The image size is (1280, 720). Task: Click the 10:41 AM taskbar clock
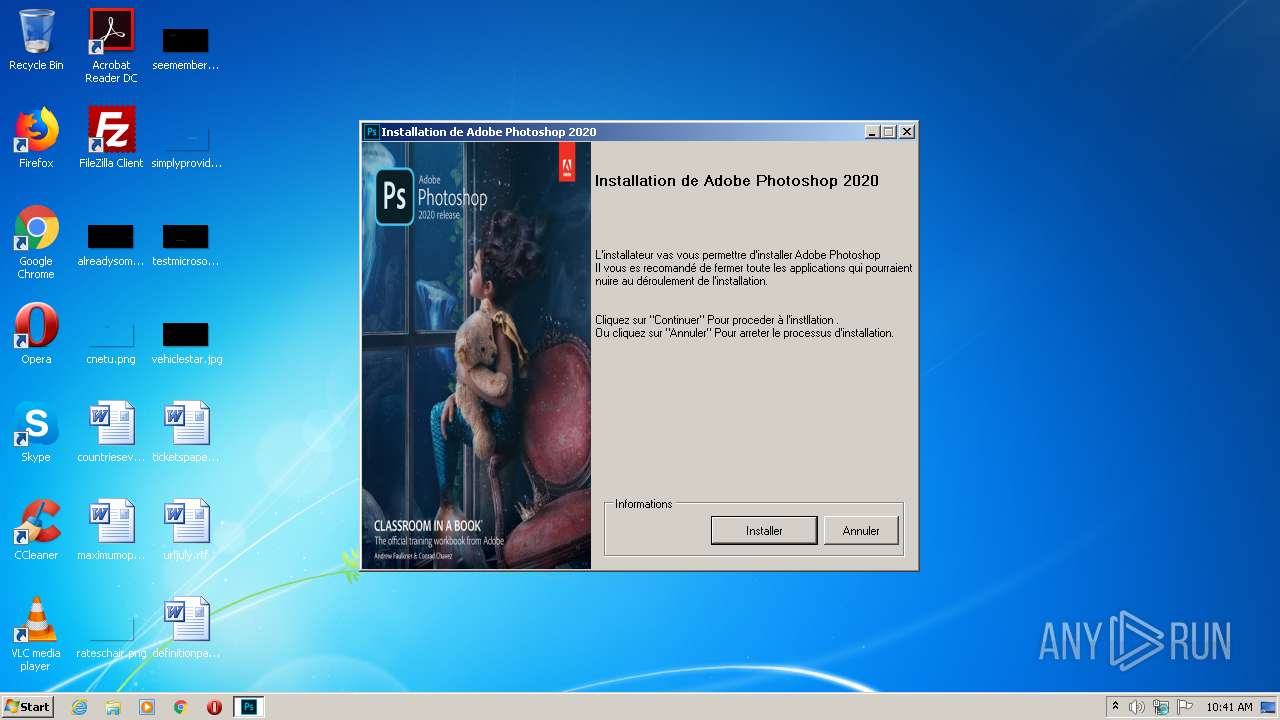tap(1229, 707)
